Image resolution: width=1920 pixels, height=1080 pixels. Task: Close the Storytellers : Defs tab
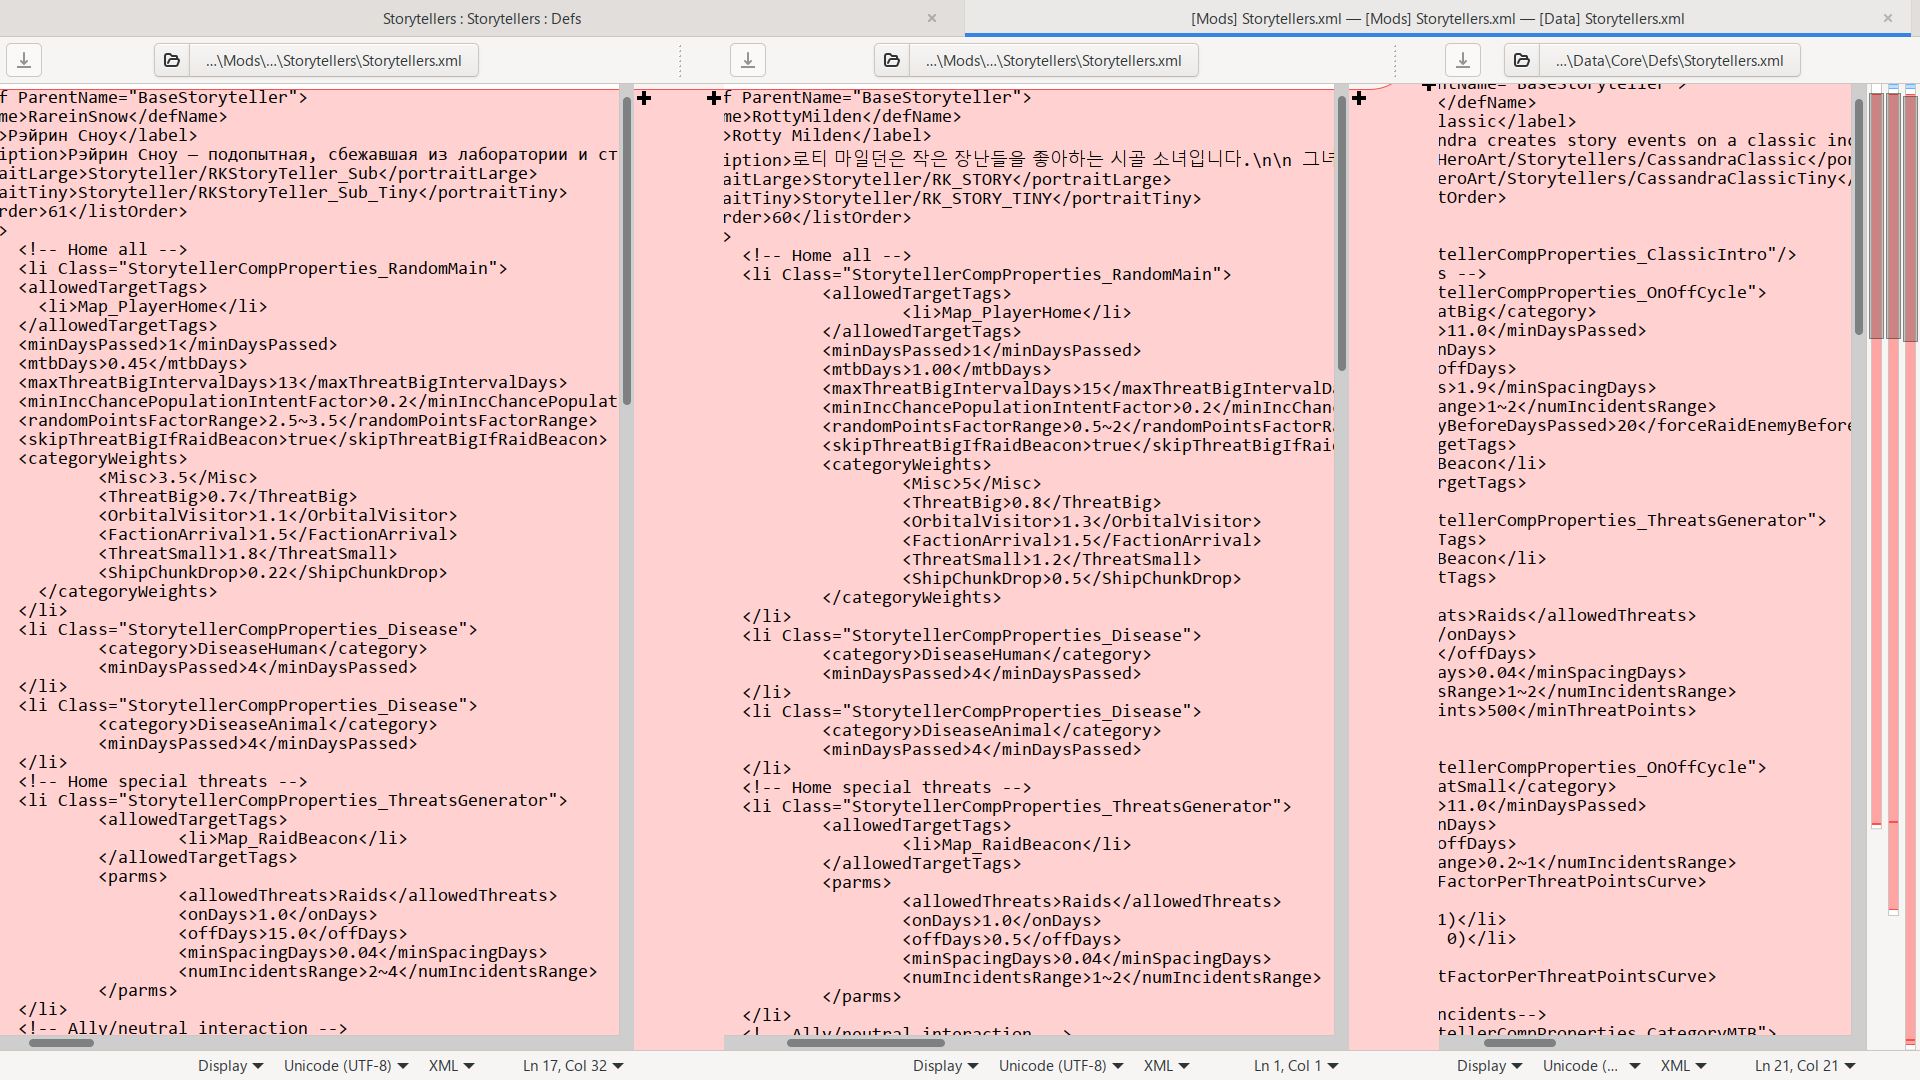click(932, 18)
